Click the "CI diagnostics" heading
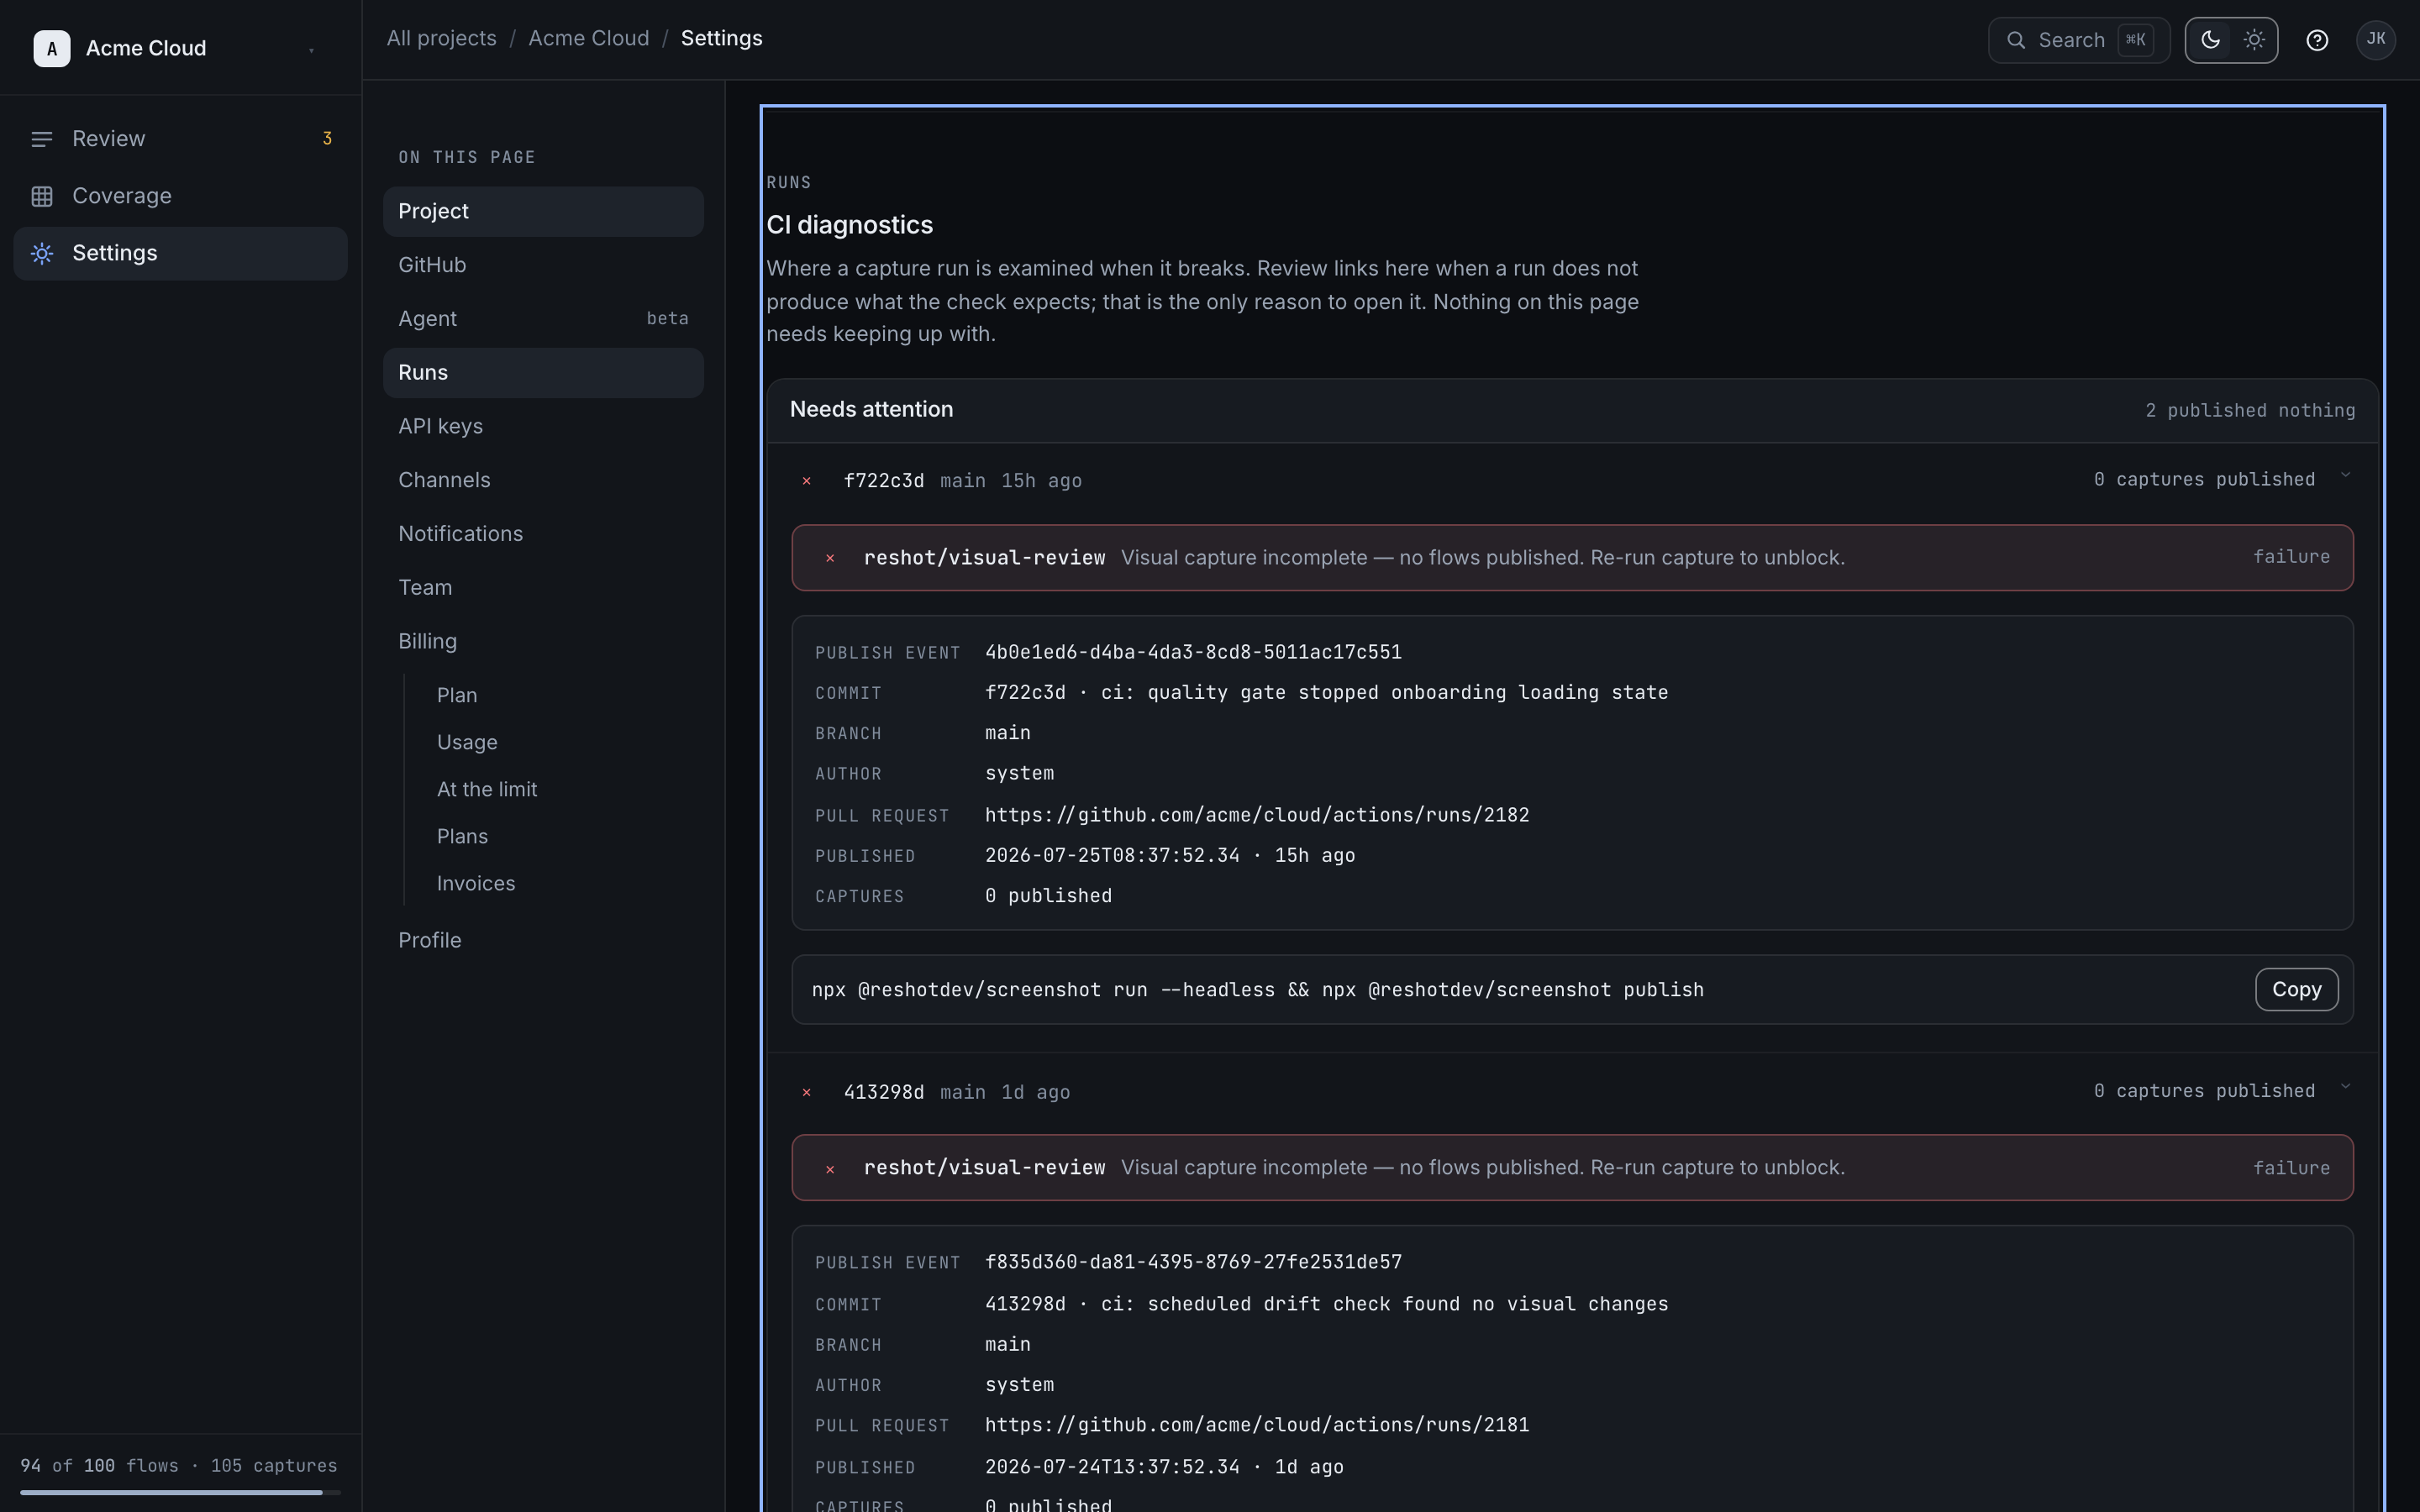 (x=849, y=225)
